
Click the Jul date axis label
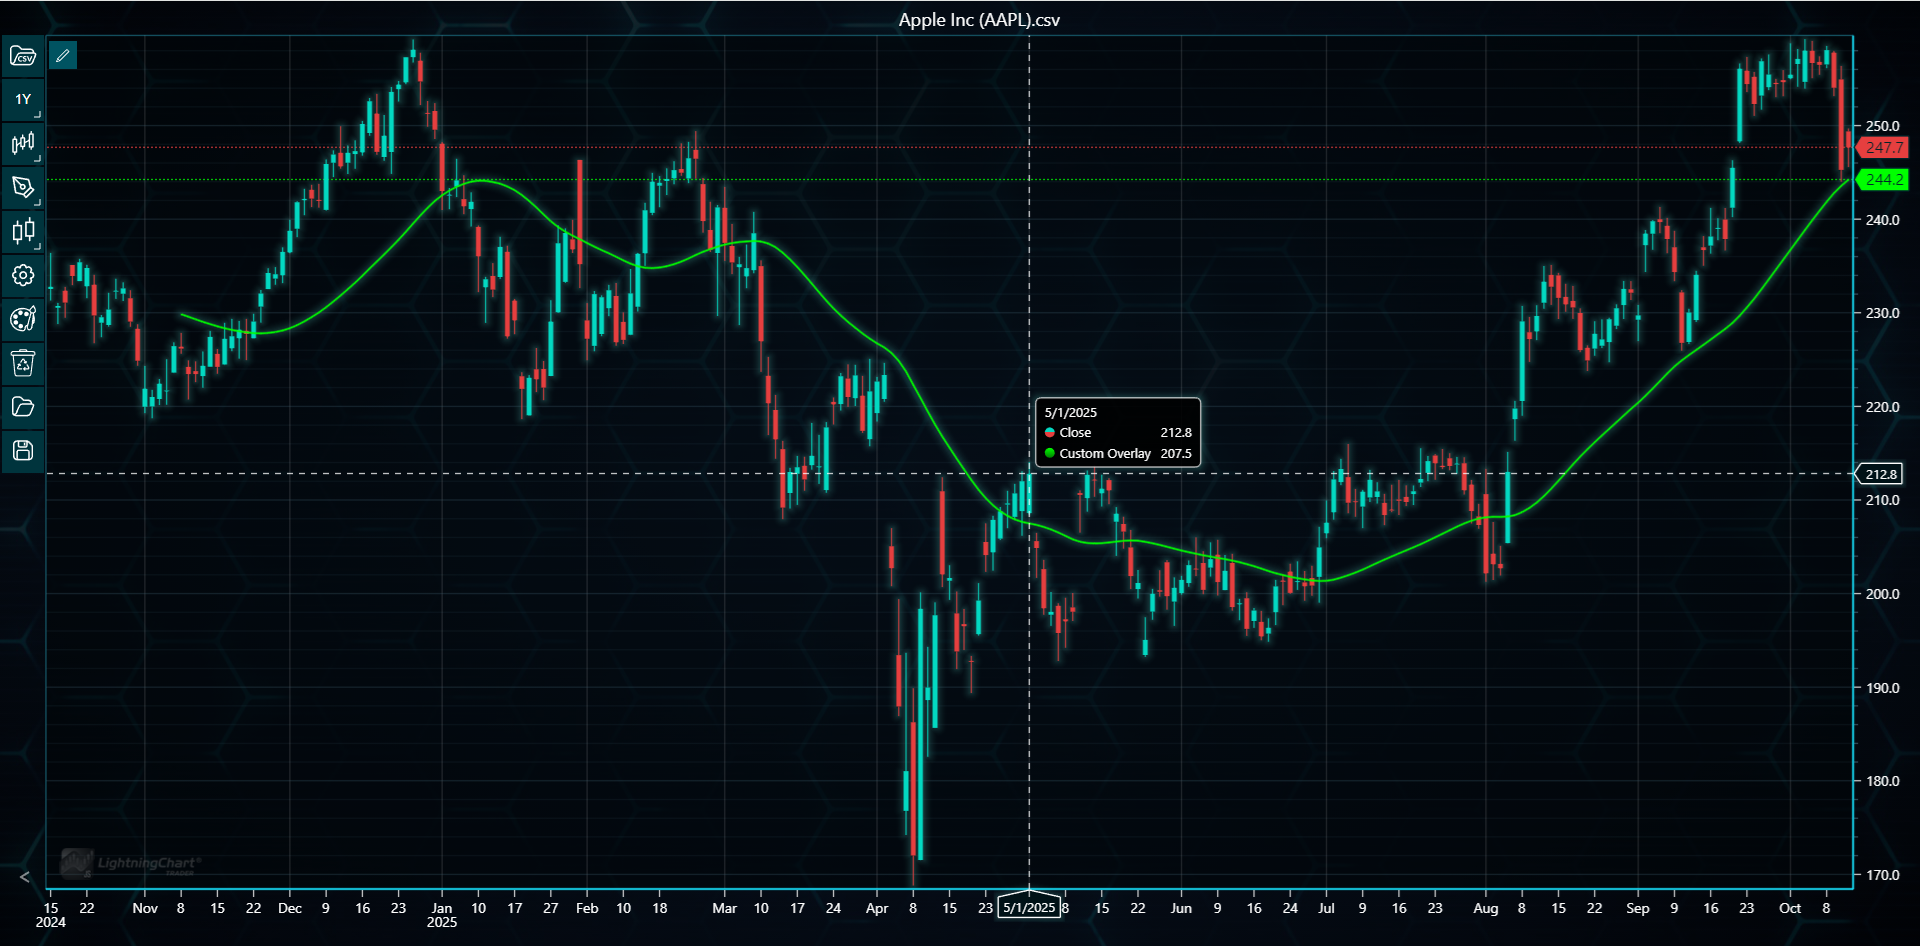pyautogui.click(x=1326, y=908)
